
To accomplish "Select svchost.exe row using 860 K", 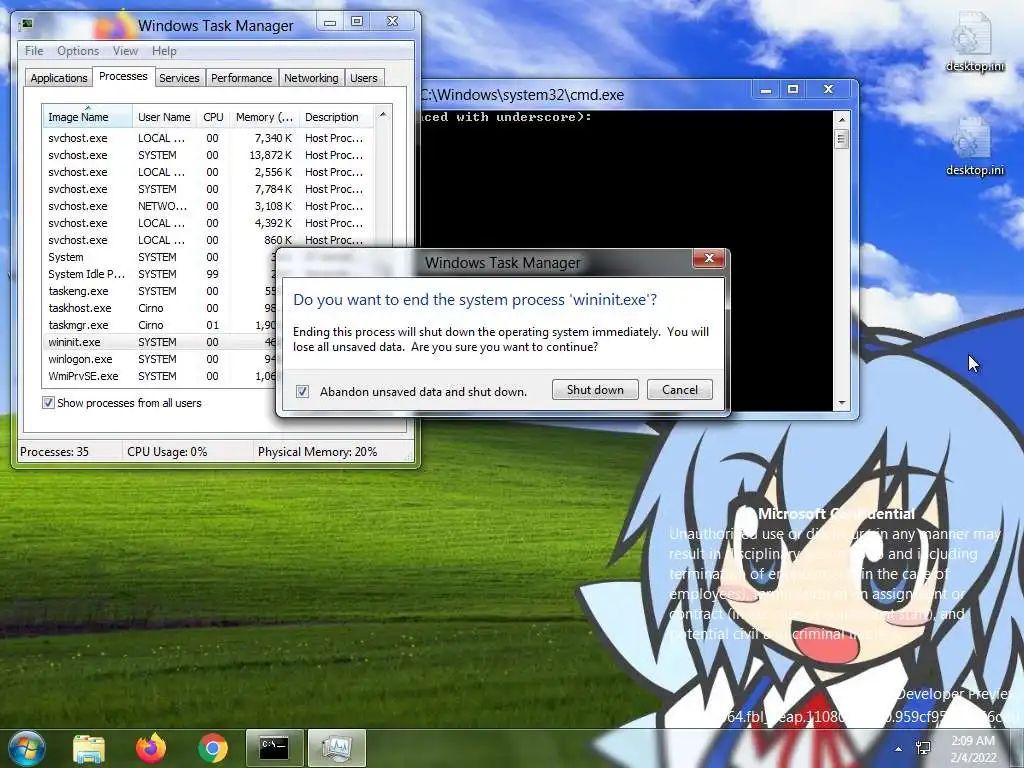I will coord(208,240).
